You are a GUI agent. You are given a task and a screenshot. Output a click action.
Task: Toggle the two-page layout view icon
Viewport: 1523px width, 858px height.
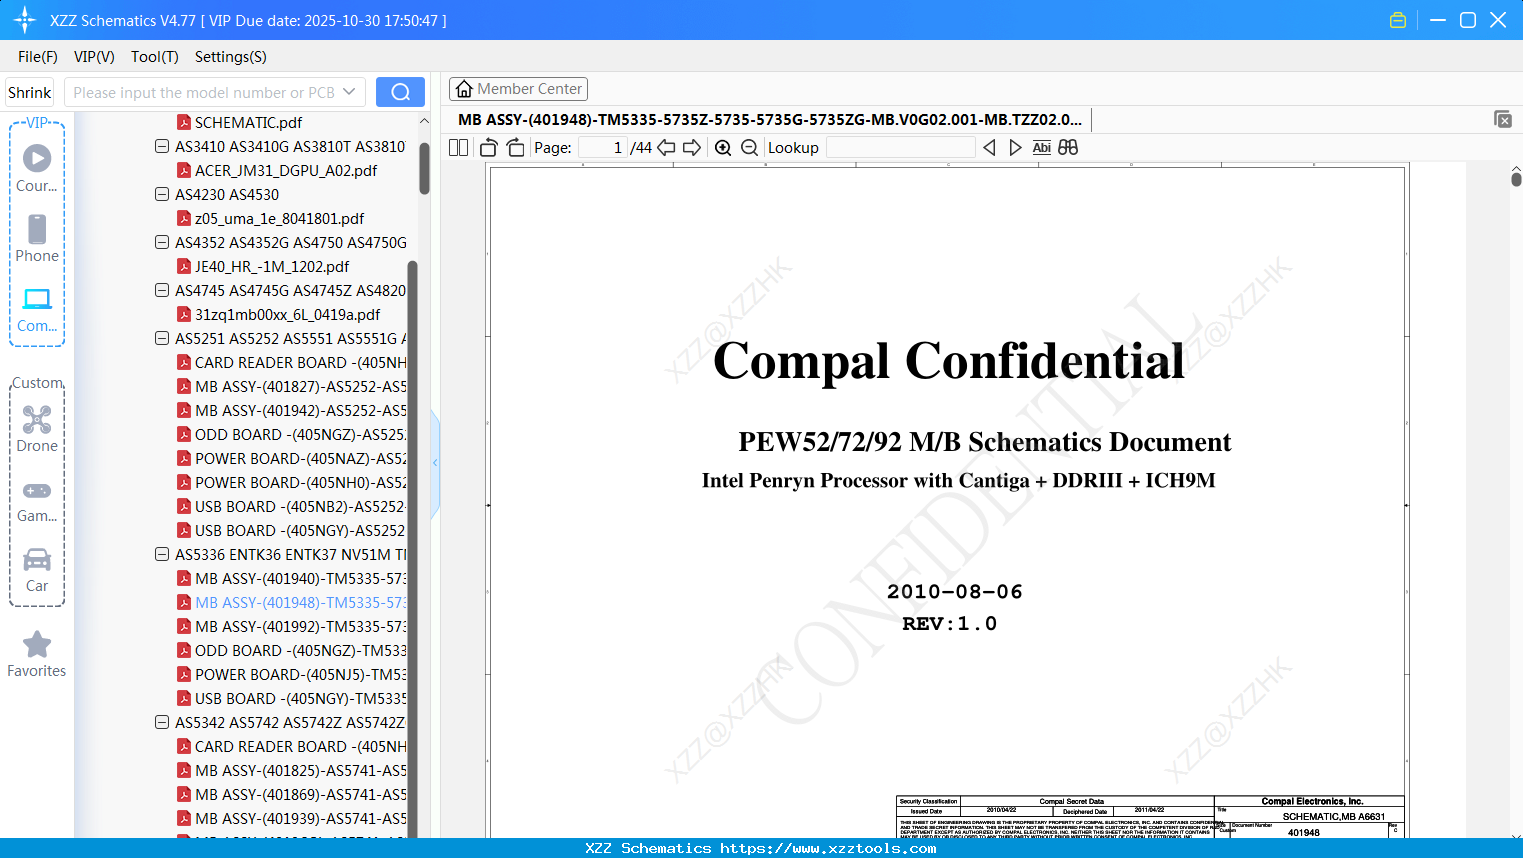point(459,147)
